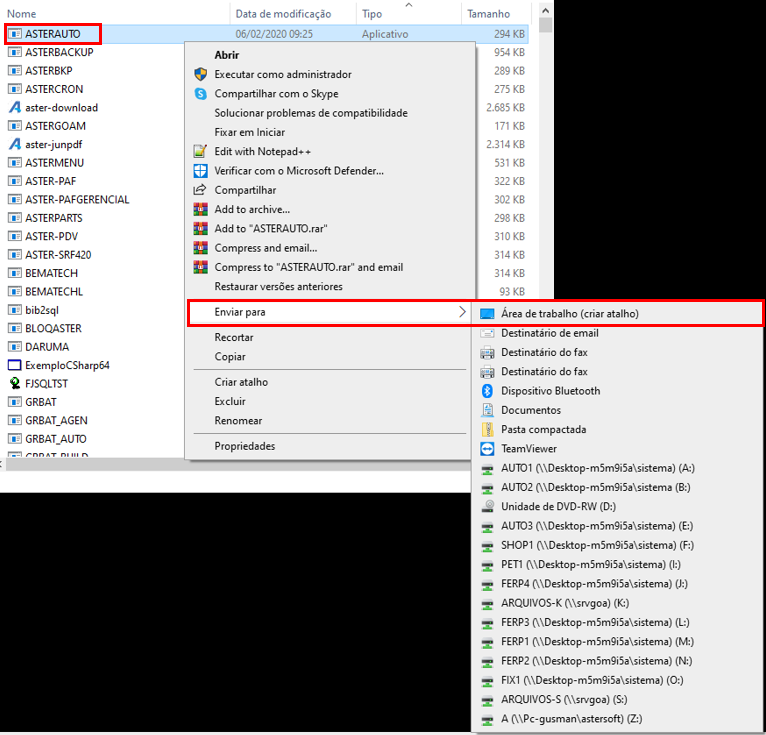Select the GRBAT_AGEN file
The height and width of the screenshot is (735, 766).
pos(56,420)
